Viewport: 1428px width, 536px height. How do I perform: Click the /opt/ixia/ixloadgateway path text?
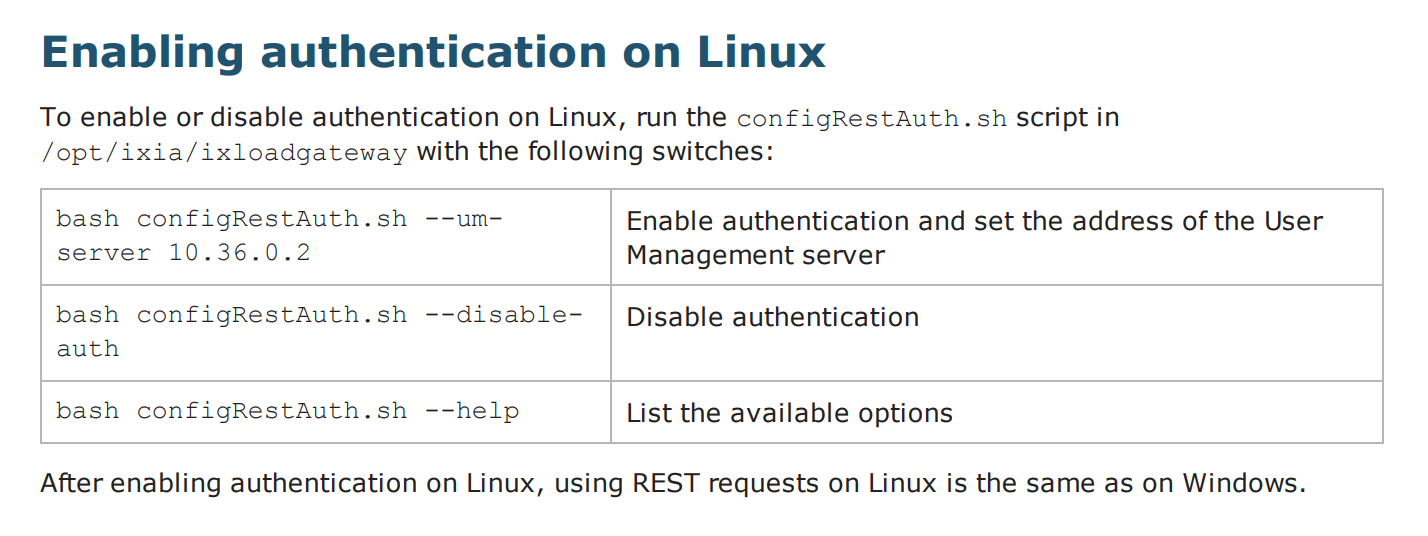(224, 153)
